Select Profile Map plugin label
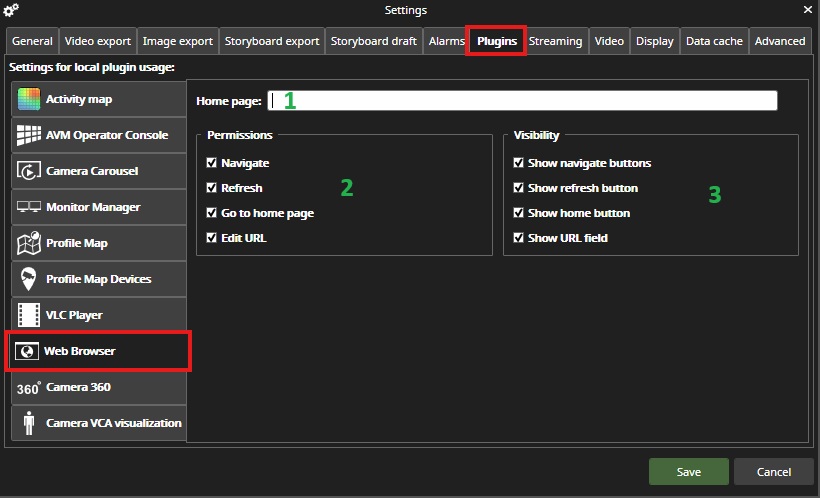820x498 pixels. coord(77,243)
